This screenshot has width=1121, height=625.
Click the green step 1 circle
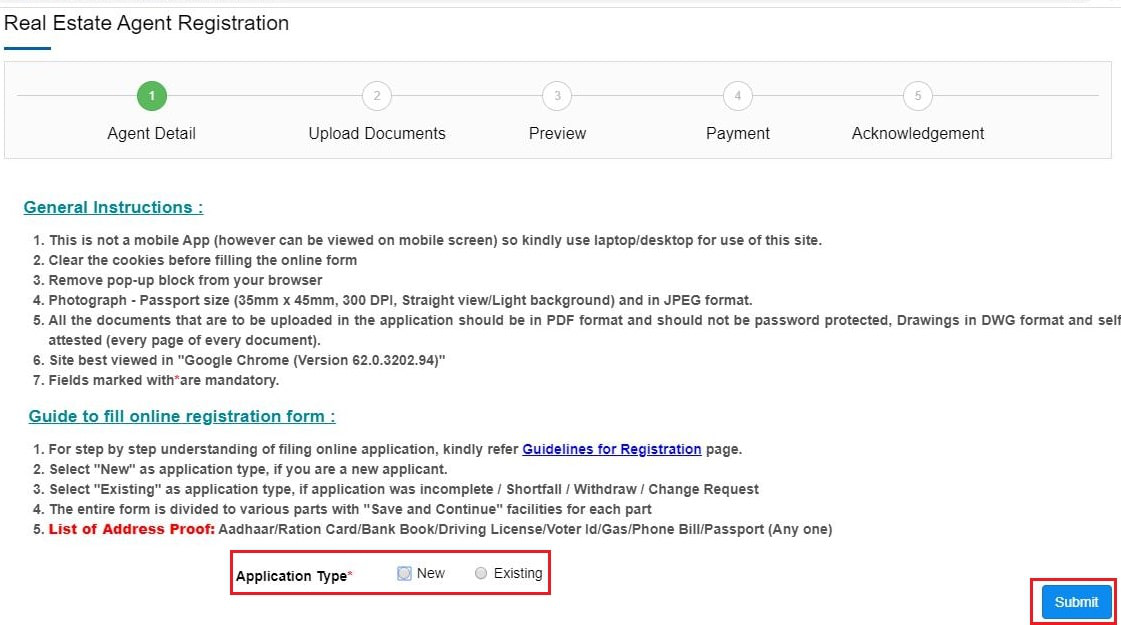point(152,96)
